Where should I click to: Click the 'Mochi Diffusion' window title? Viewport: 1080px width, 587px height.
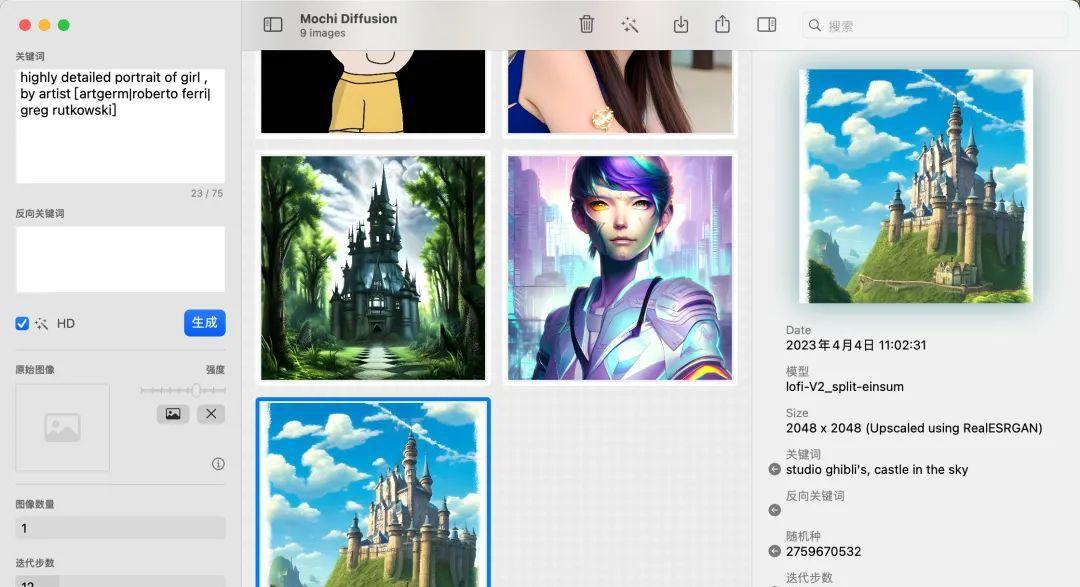click(349, 19)
